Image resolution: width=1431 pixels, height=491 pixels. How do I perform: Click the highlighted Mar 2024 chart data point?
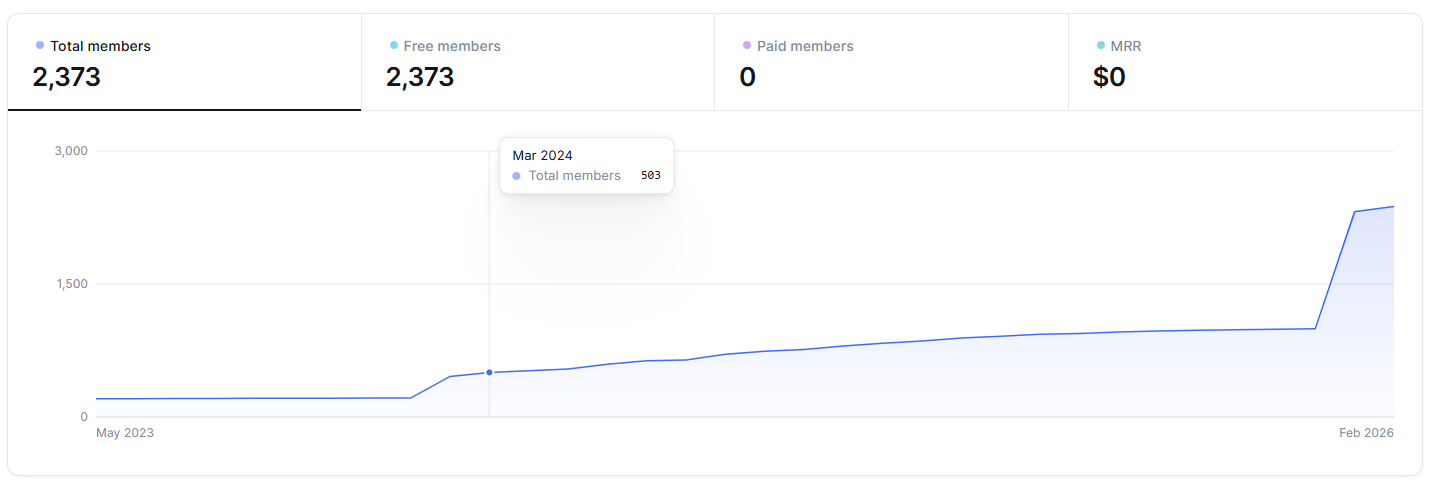(x=489, y=372)
